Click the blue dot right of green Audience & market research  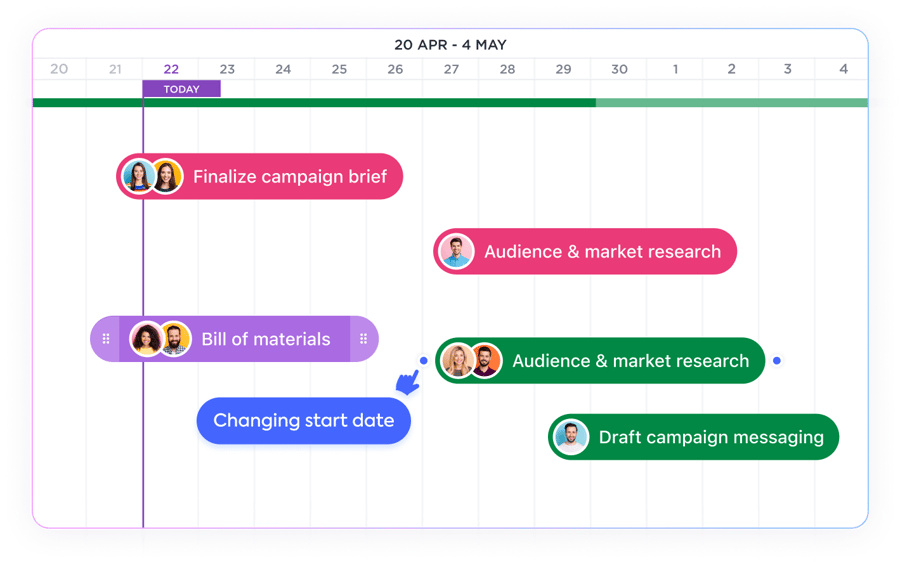(777, 360)
